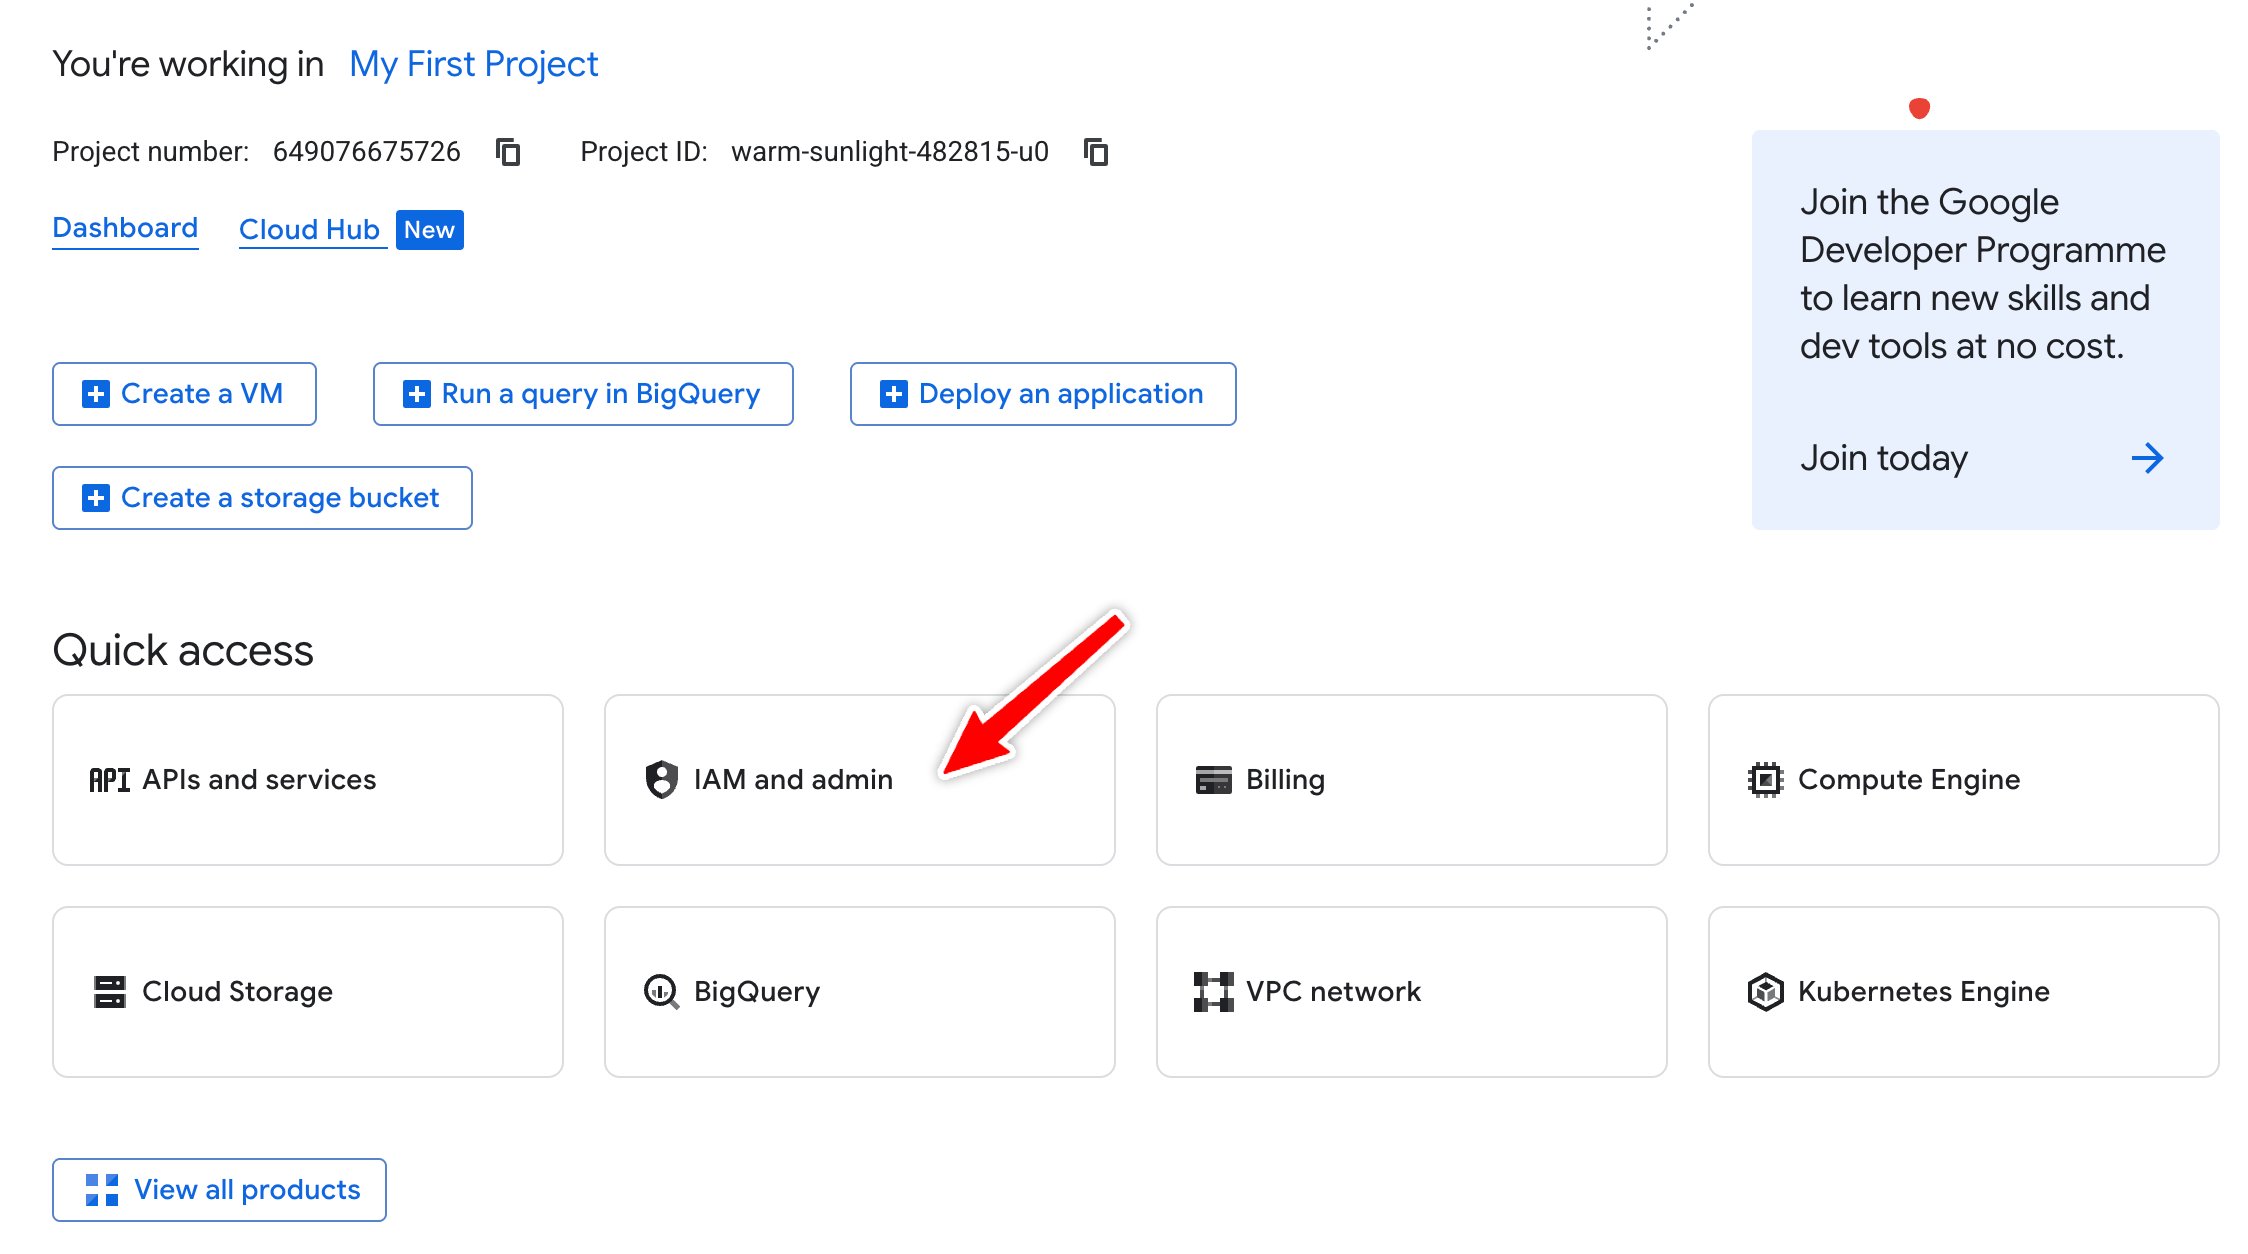The image size is (2248, 1254).
Task: Copy the Project ID to clipboard
Action: tap(1096, 152)
